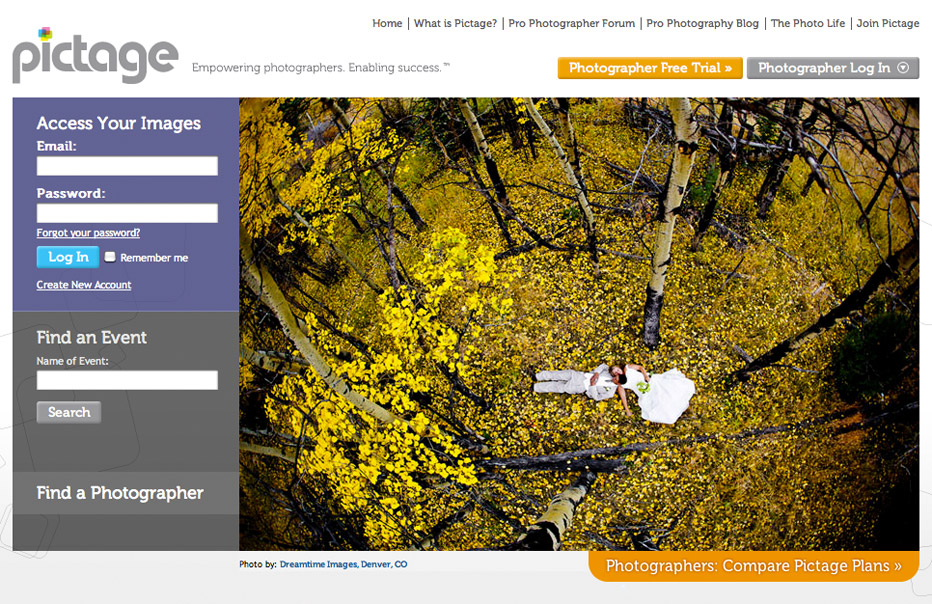Image resolution: width=932 pixels, height=604 pixels.
Task: Open the Create New Account link
Action: [x=84, y=285]
